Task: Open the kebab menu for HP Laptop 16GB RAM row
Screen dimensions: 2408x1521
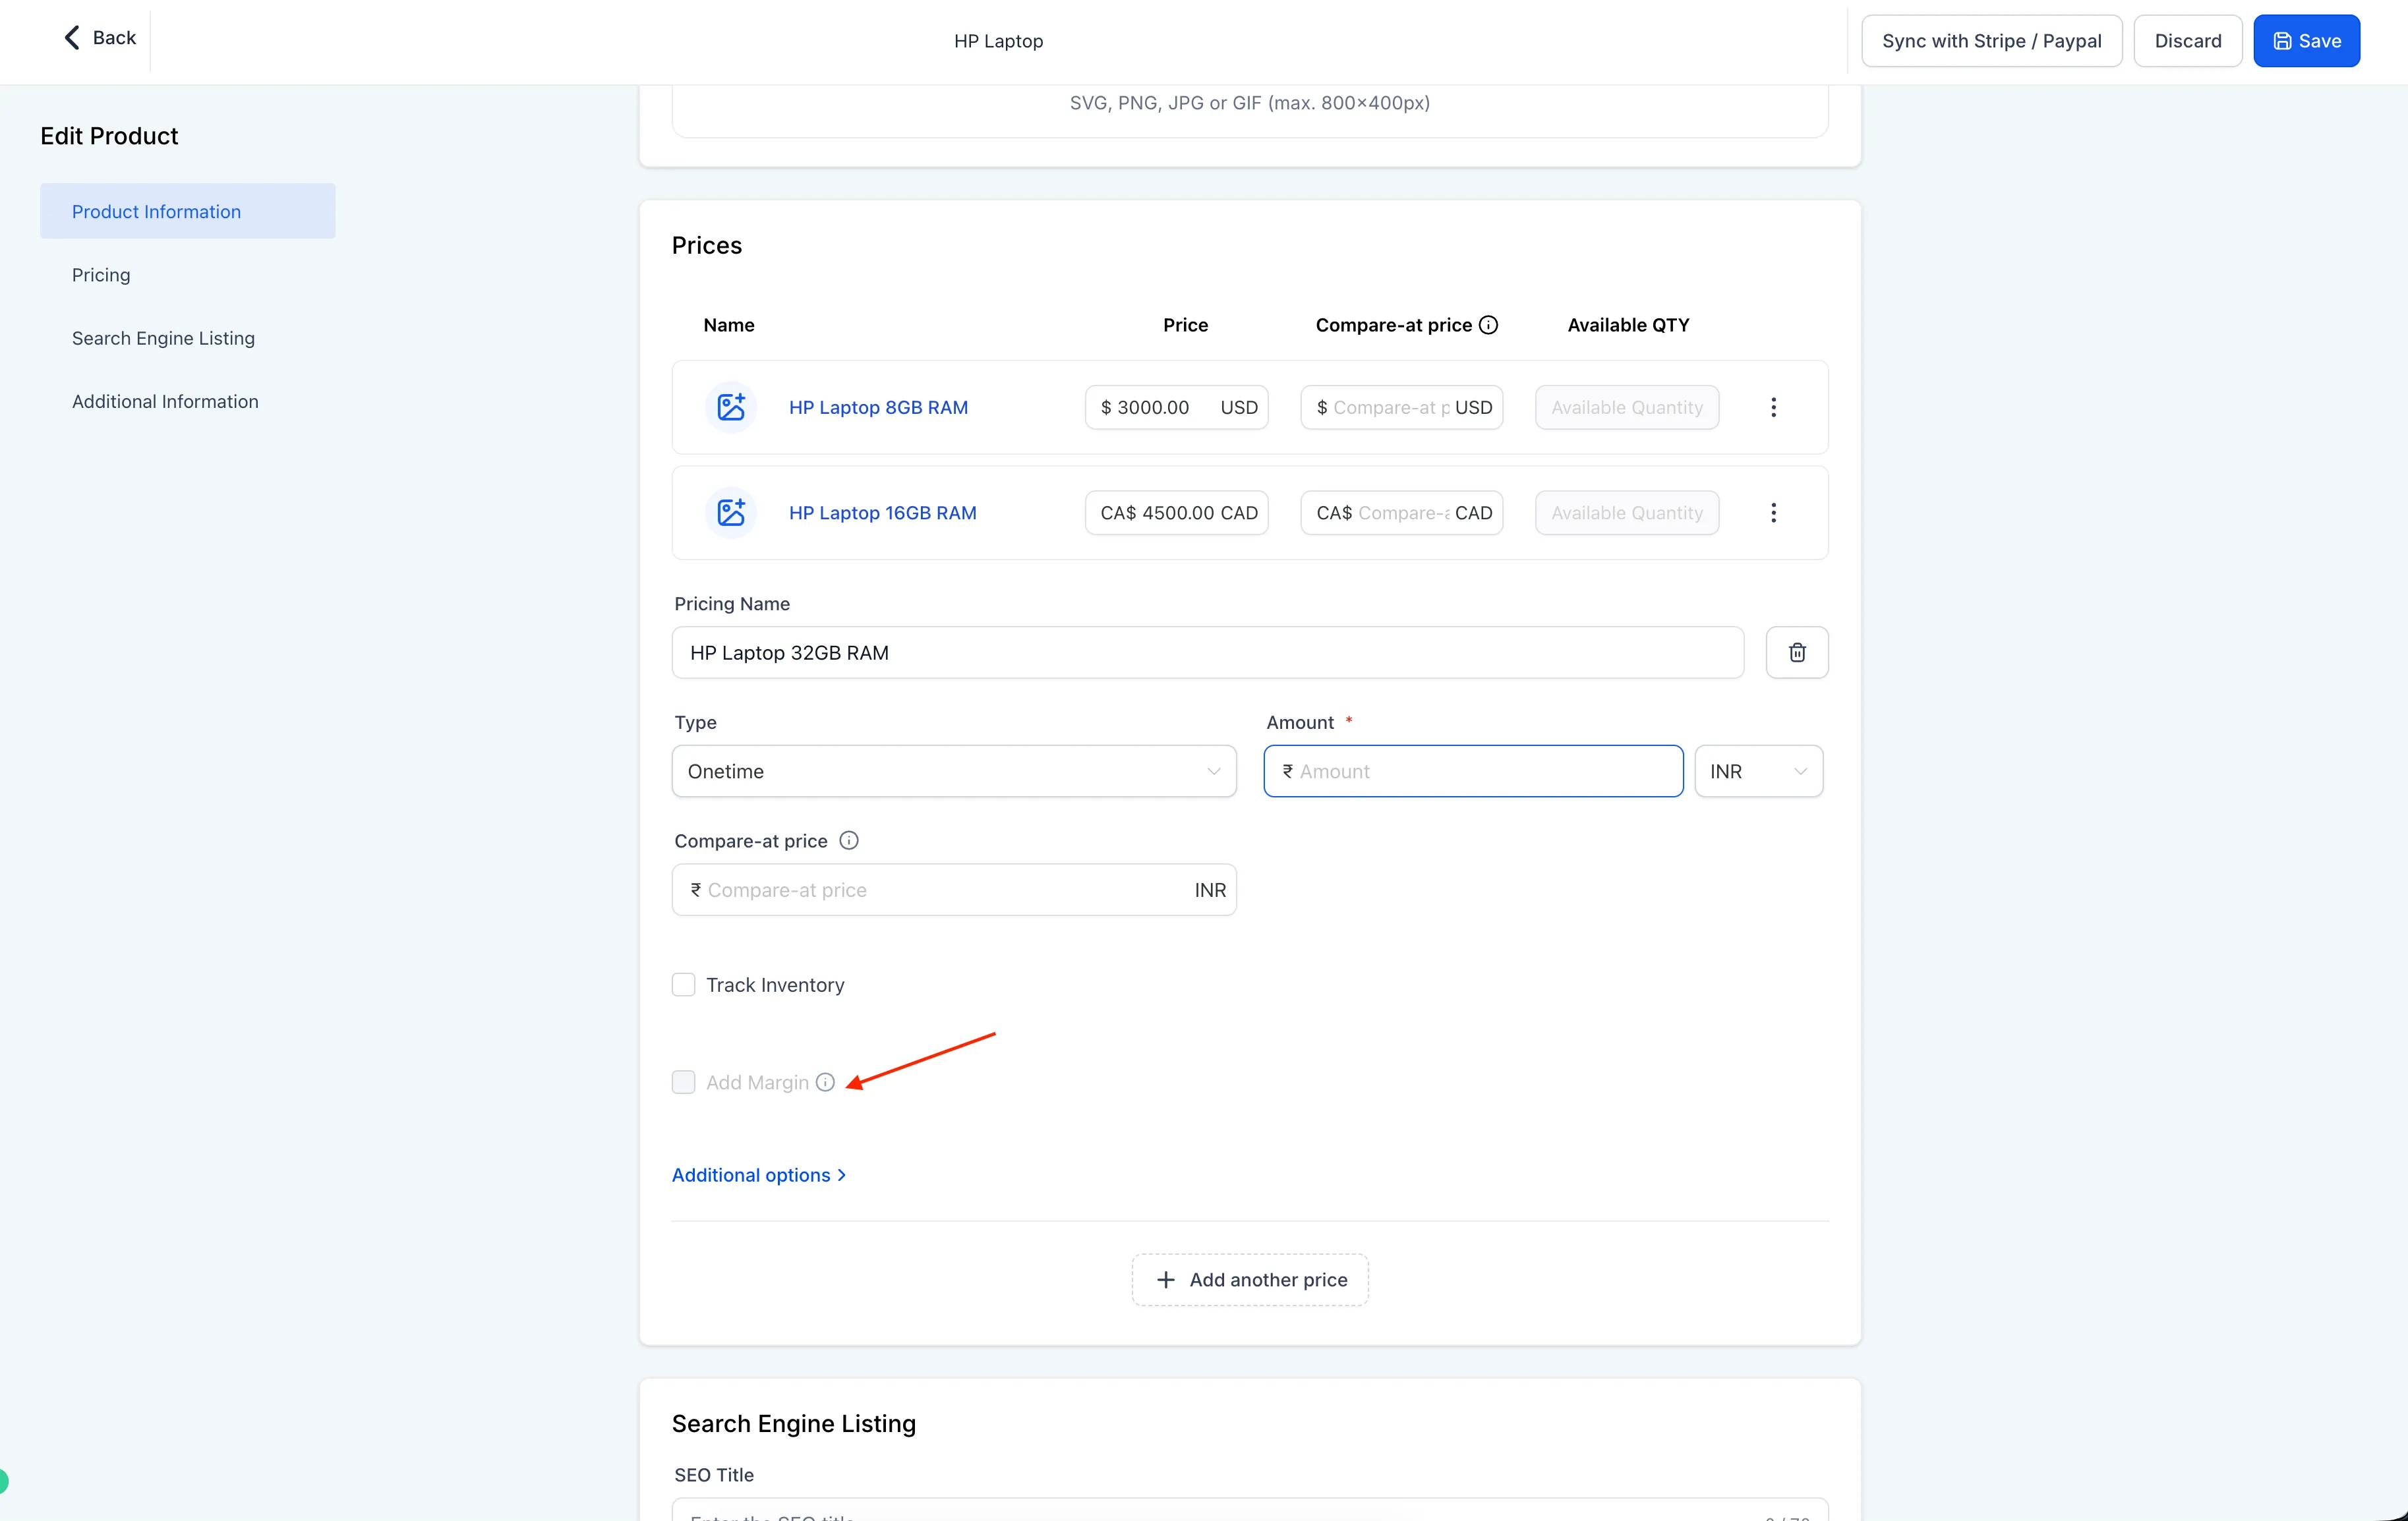Action: click(x=1773, y=512)
